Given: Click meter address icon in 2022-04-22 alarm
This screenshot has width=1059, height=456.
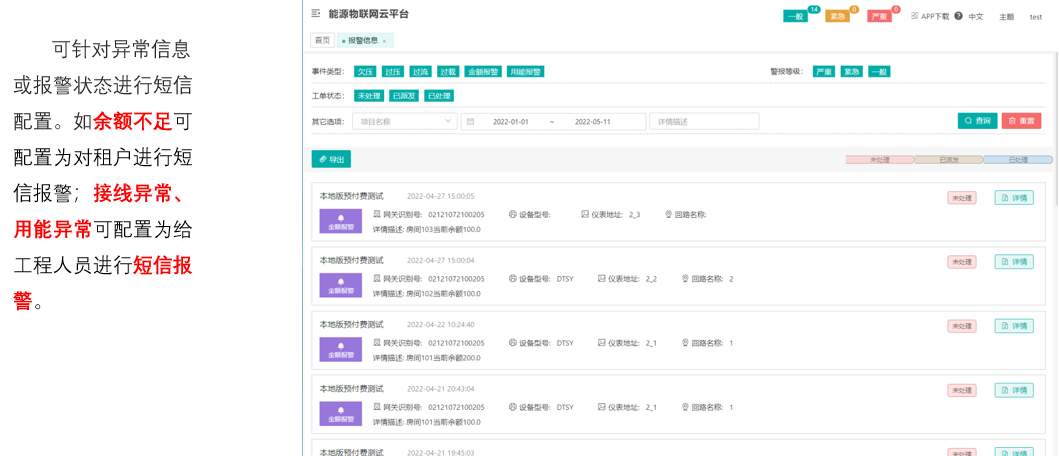Looking at the screenshot, I should [x=602, y=343].
